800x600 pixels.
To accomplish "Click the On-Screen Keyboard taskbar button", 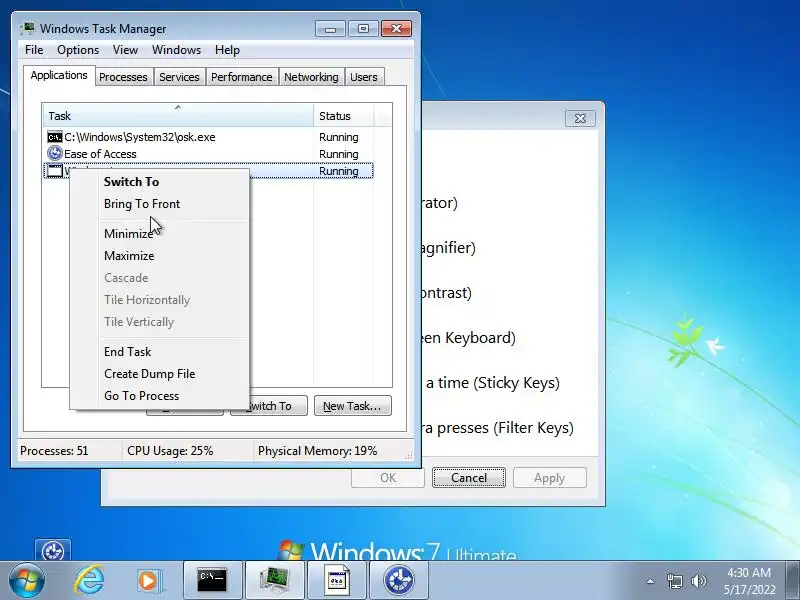I will click(x=337, y=581).
